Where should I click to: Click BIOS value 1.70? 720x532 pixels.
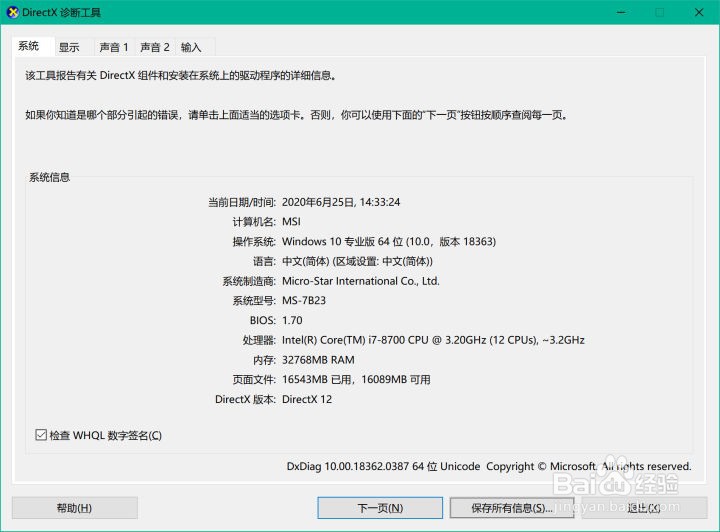[292, 320]
